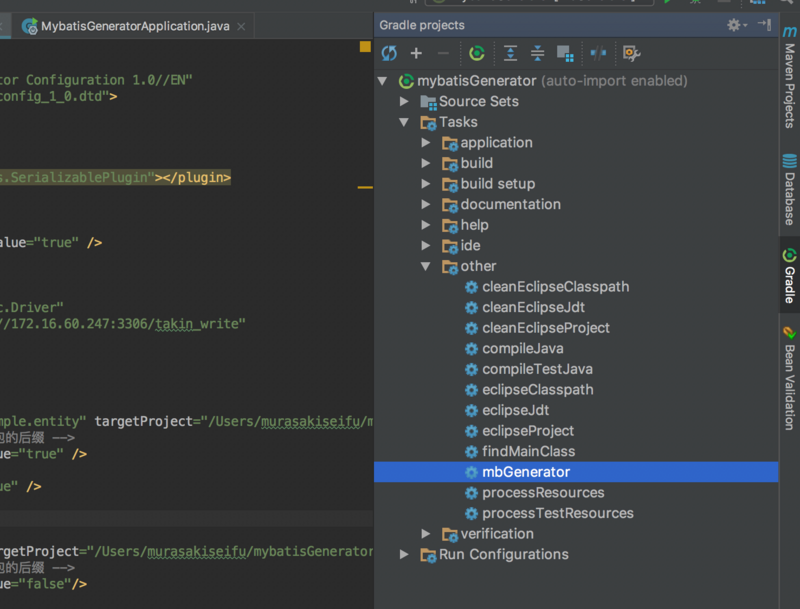This screenshot has height=609, width=800.
Task: Click the folder icon beside Run Configurations
Action: [x=428, y=555]
